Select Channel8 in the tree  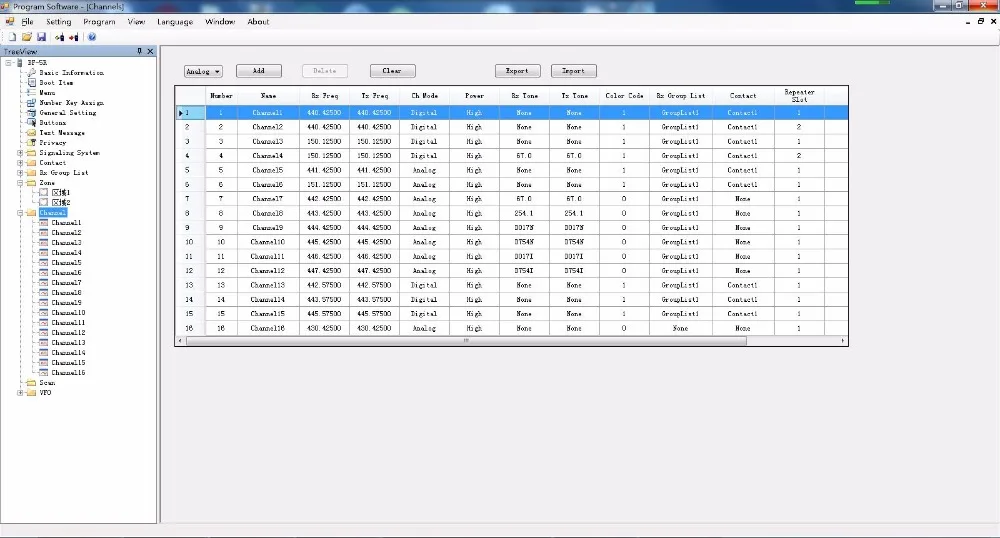(66, 293)
